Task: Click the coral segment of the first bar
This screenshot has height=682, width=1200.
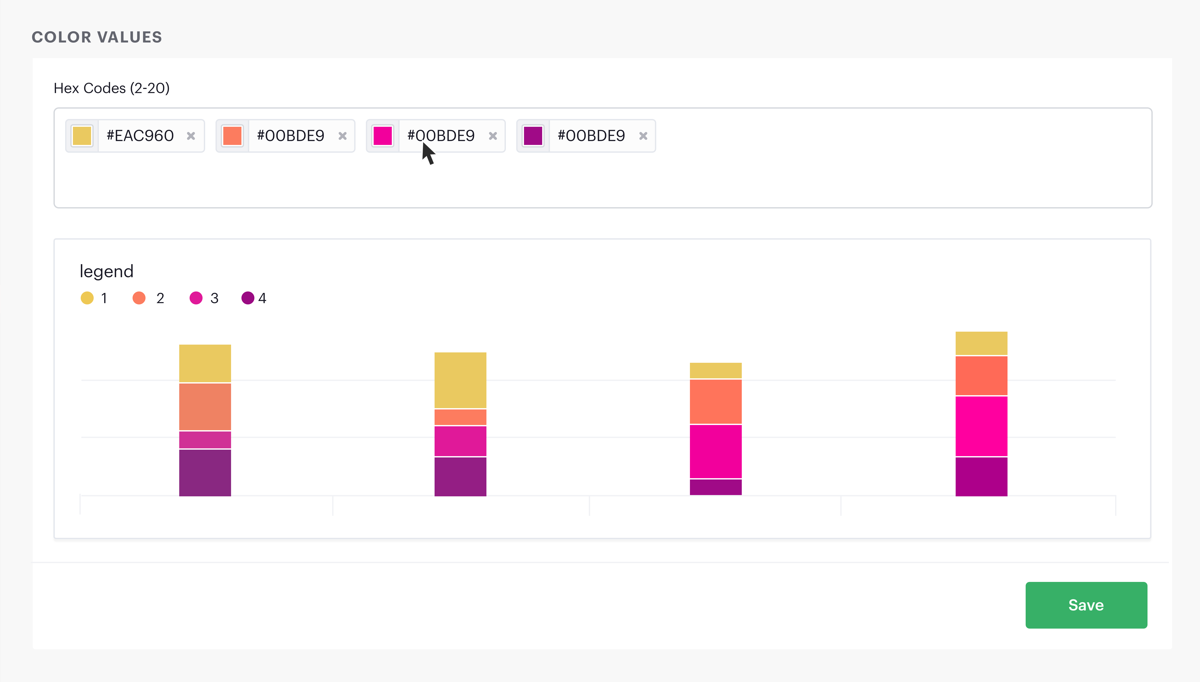Action: pyautogui.click(x=205, y=407)
